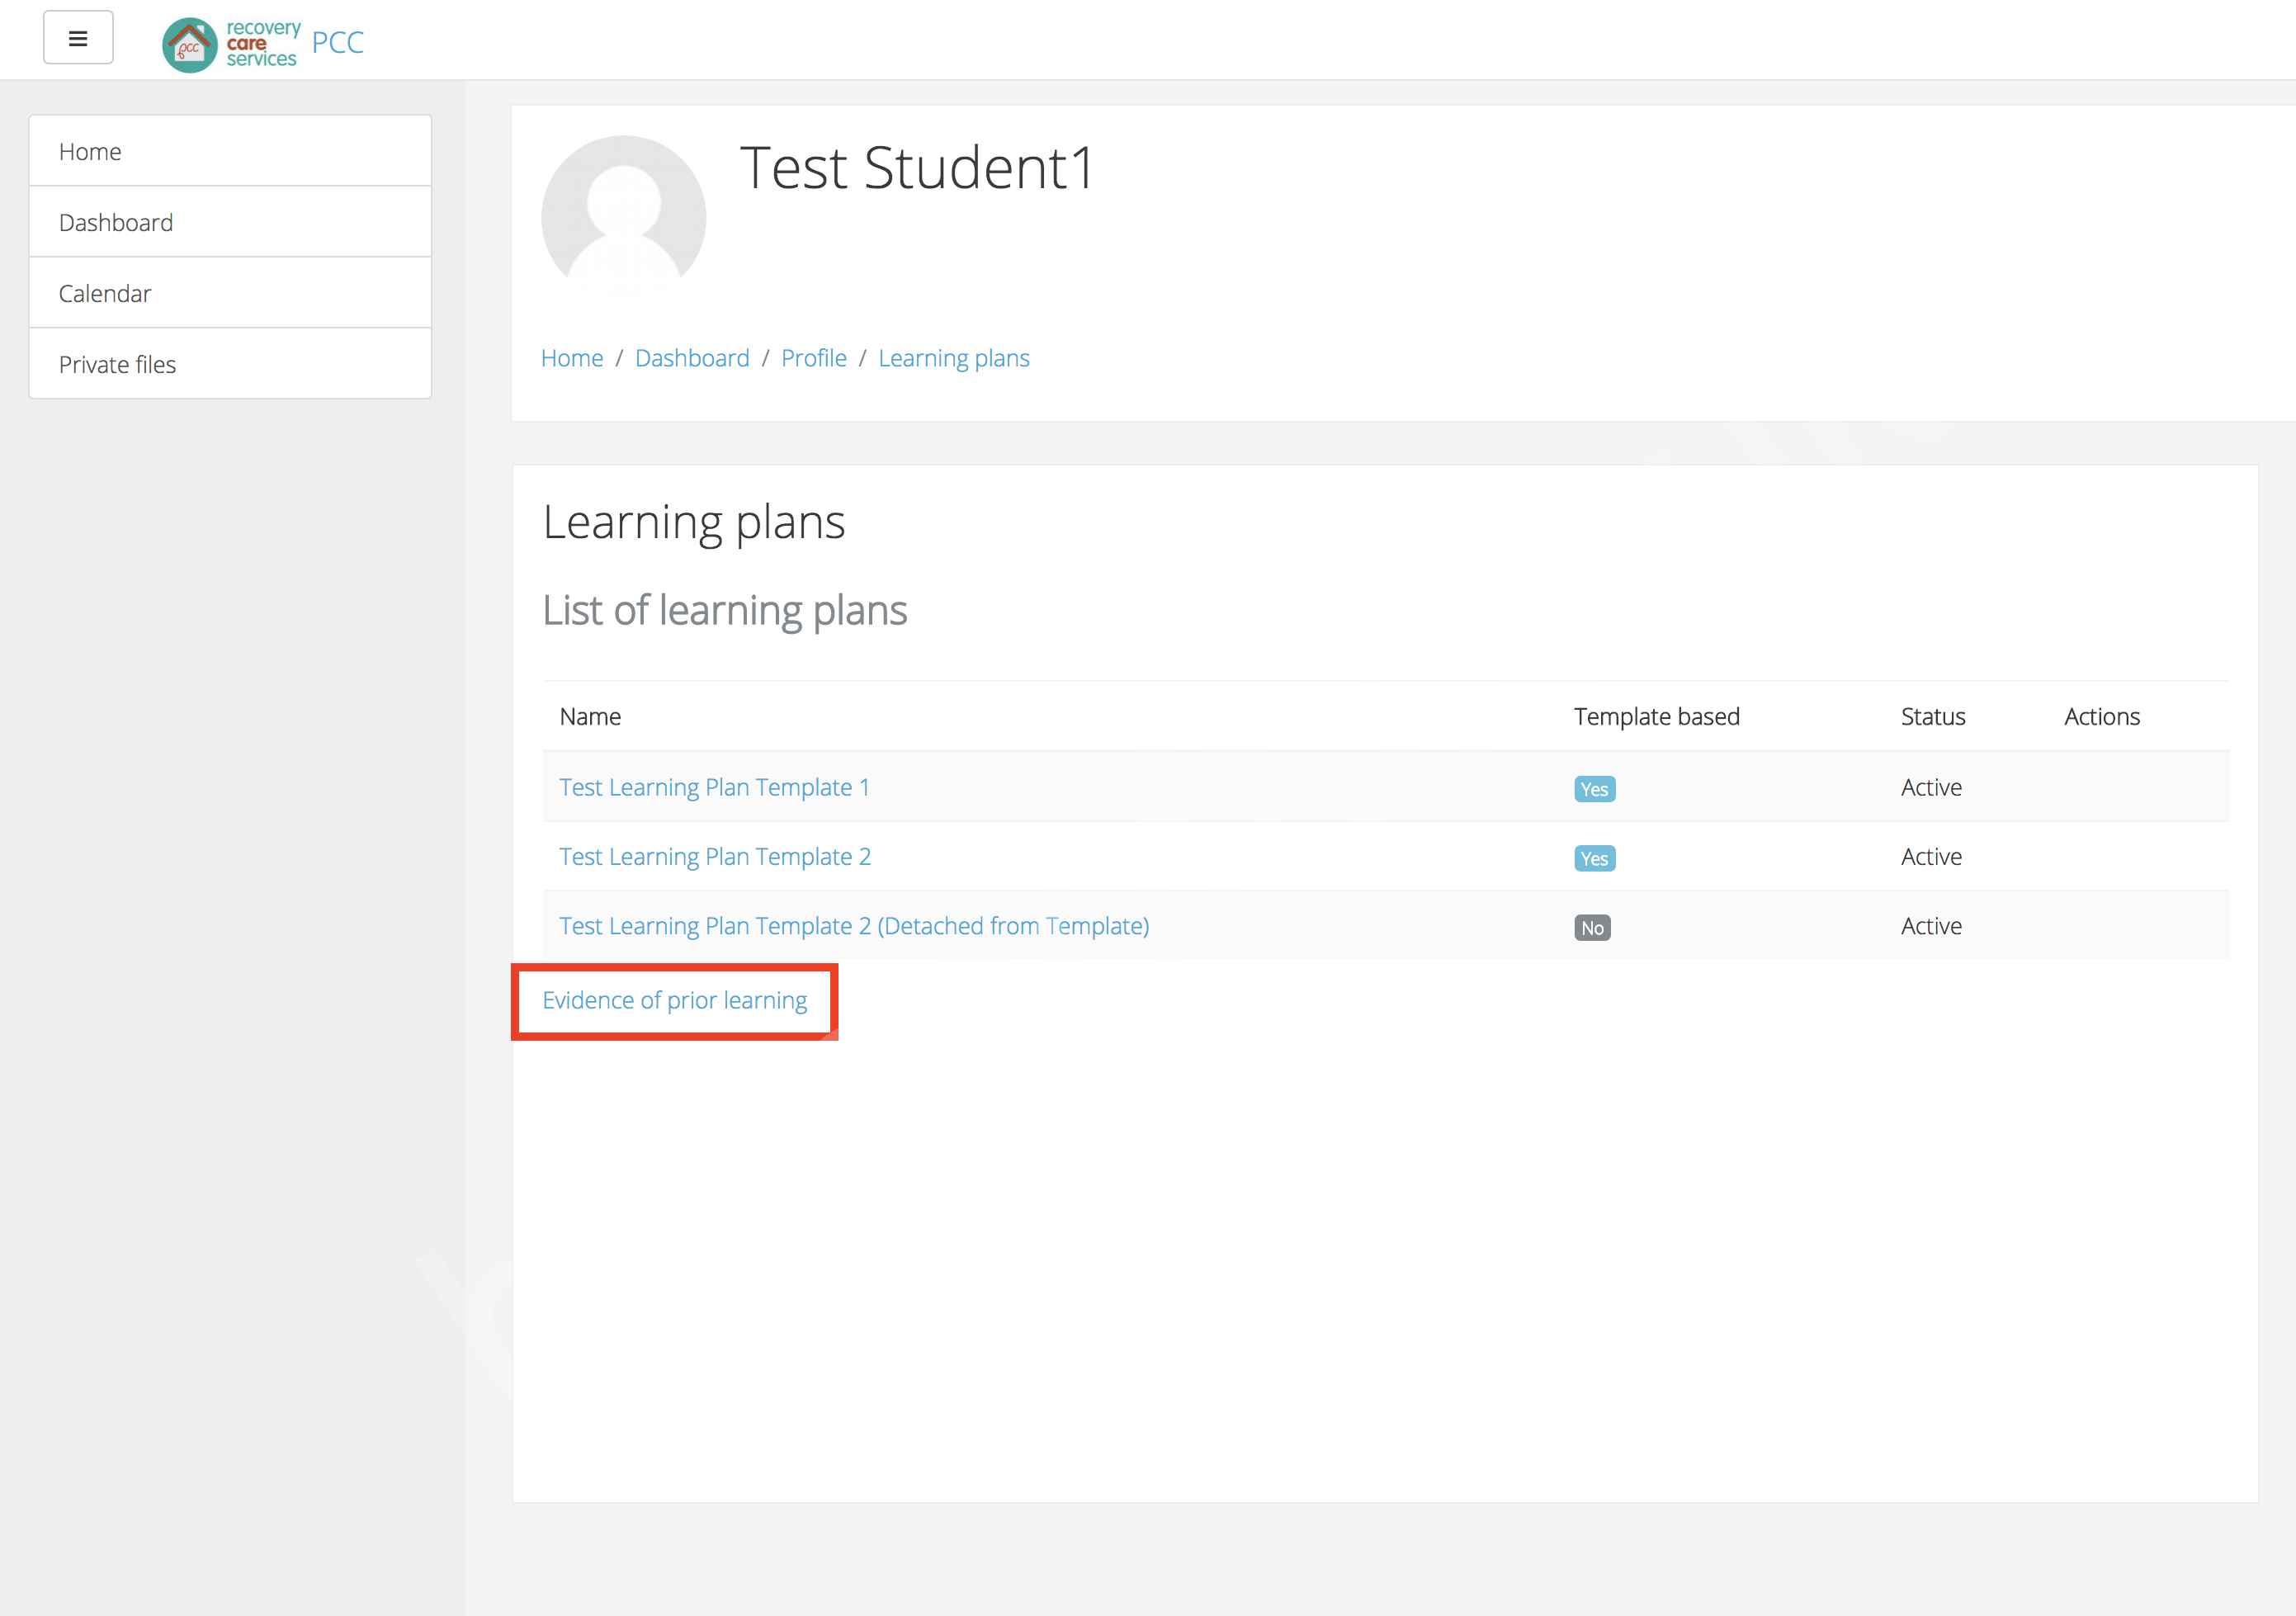The image size is (2296, 1616).
Task: Go to Learning plans in the breadcrumb
Action: (x=954, y=358)
